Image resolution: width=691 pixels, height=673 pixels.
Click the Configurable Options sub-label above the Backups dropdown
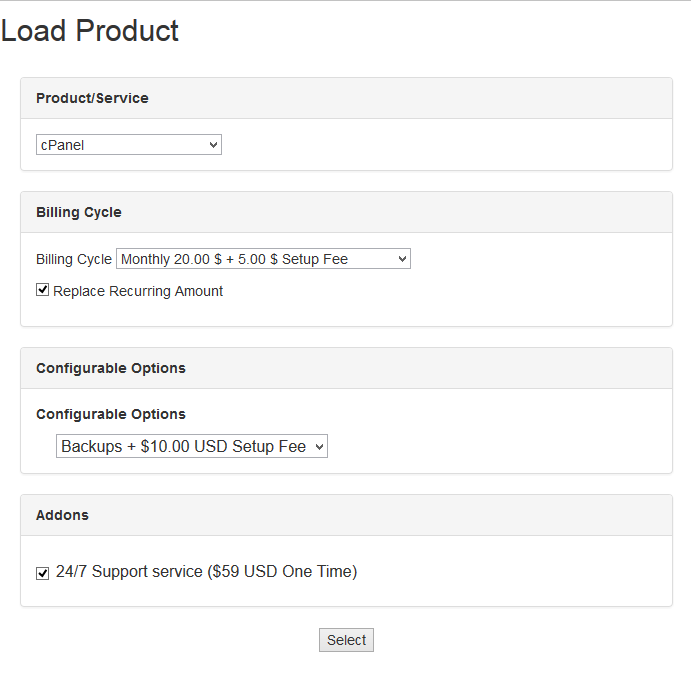coord(111,414)
